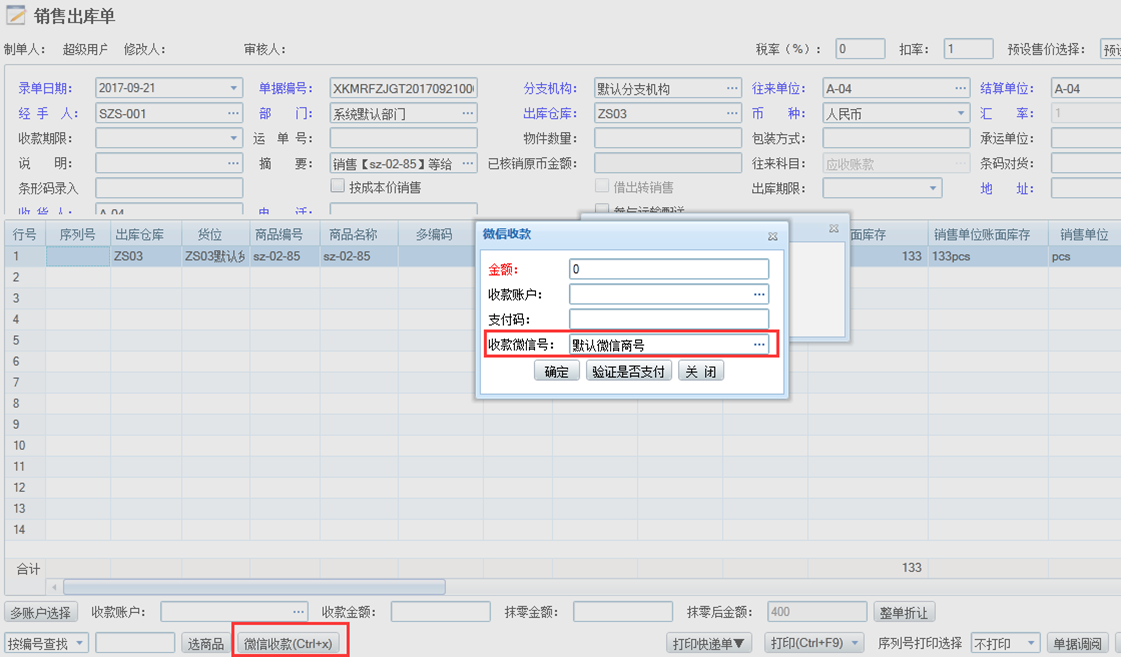
Task: Click inside the 金额 amount input field
Action: 668,268
